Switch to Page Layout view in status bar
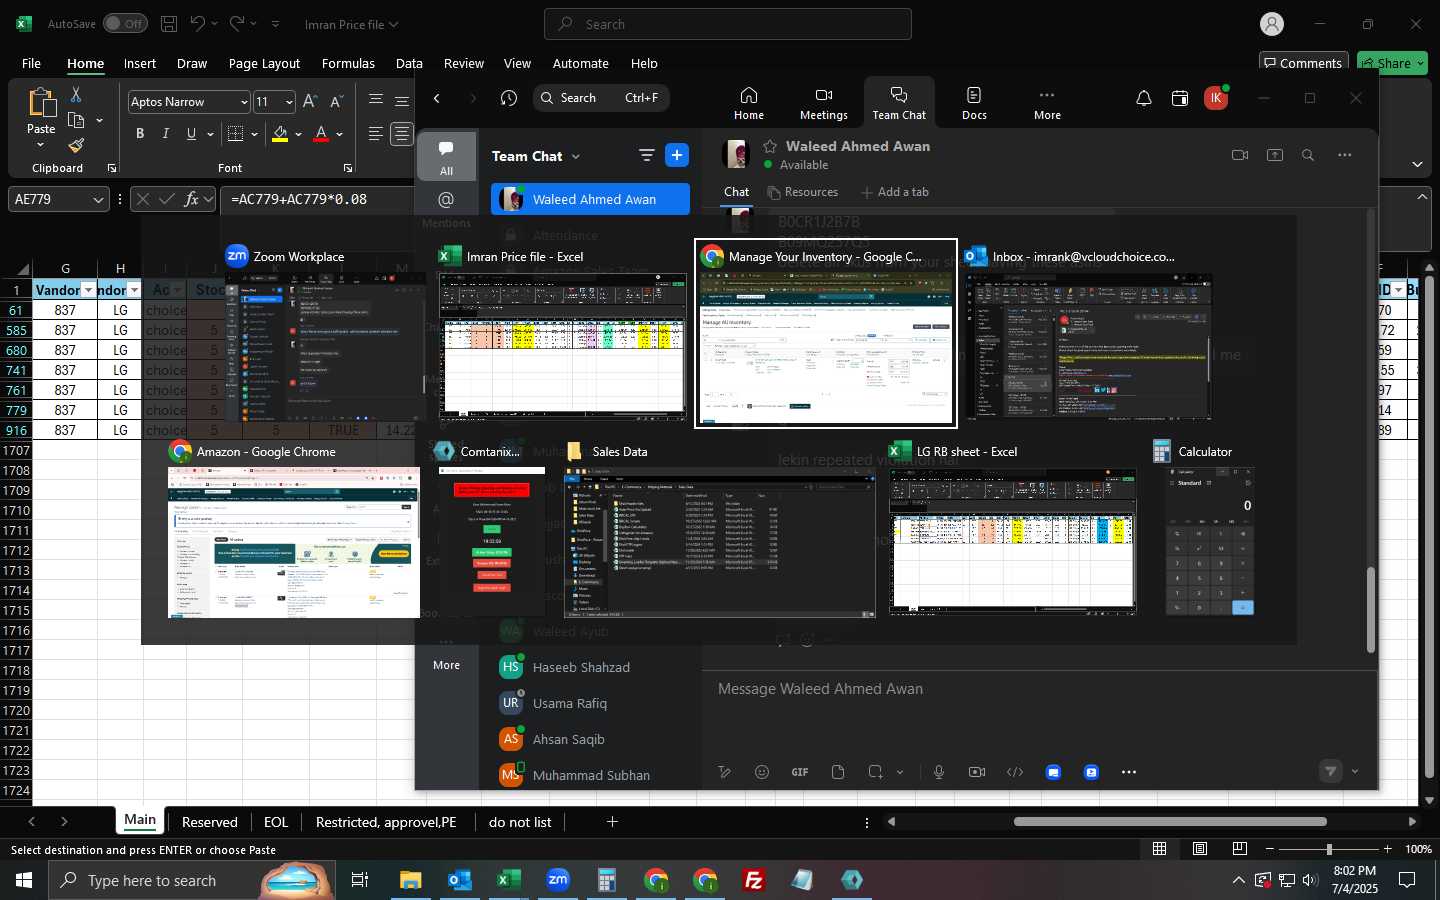The image size is (1440, 900). point(1200,849)
